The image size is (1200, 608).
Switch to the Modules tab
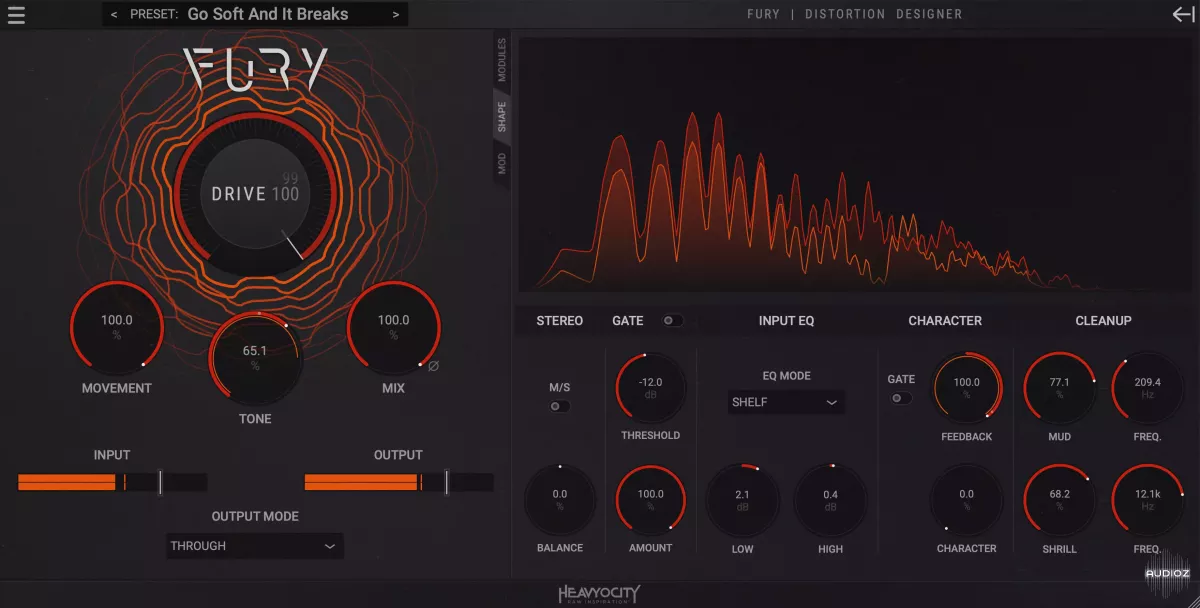coord(502,60)
